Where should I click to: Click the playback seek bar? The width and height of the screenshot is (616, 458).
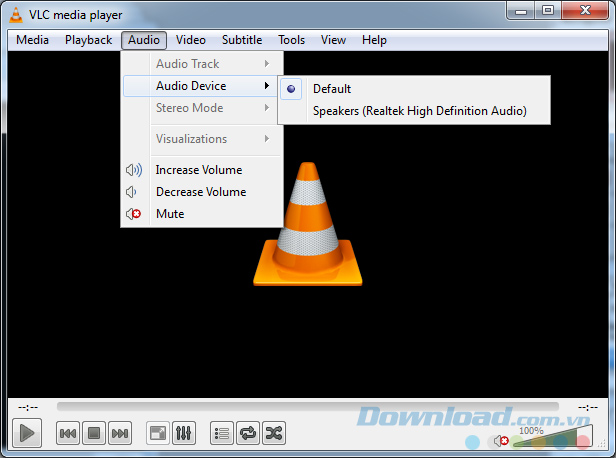[x=308, y=406]
